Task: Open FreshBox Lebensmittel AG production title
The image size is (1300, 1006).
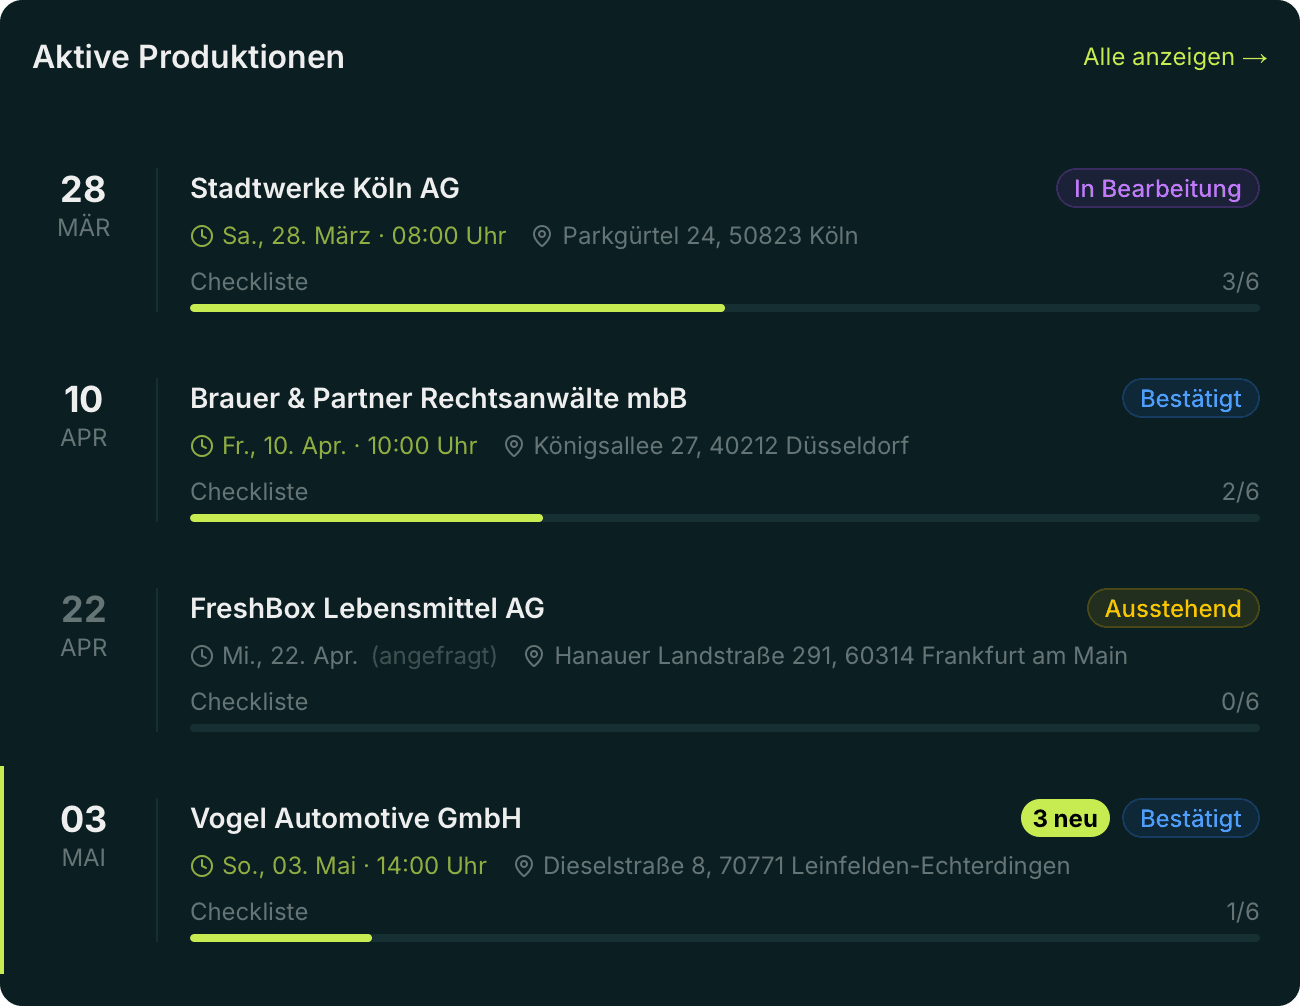Action: coord(367,609)
